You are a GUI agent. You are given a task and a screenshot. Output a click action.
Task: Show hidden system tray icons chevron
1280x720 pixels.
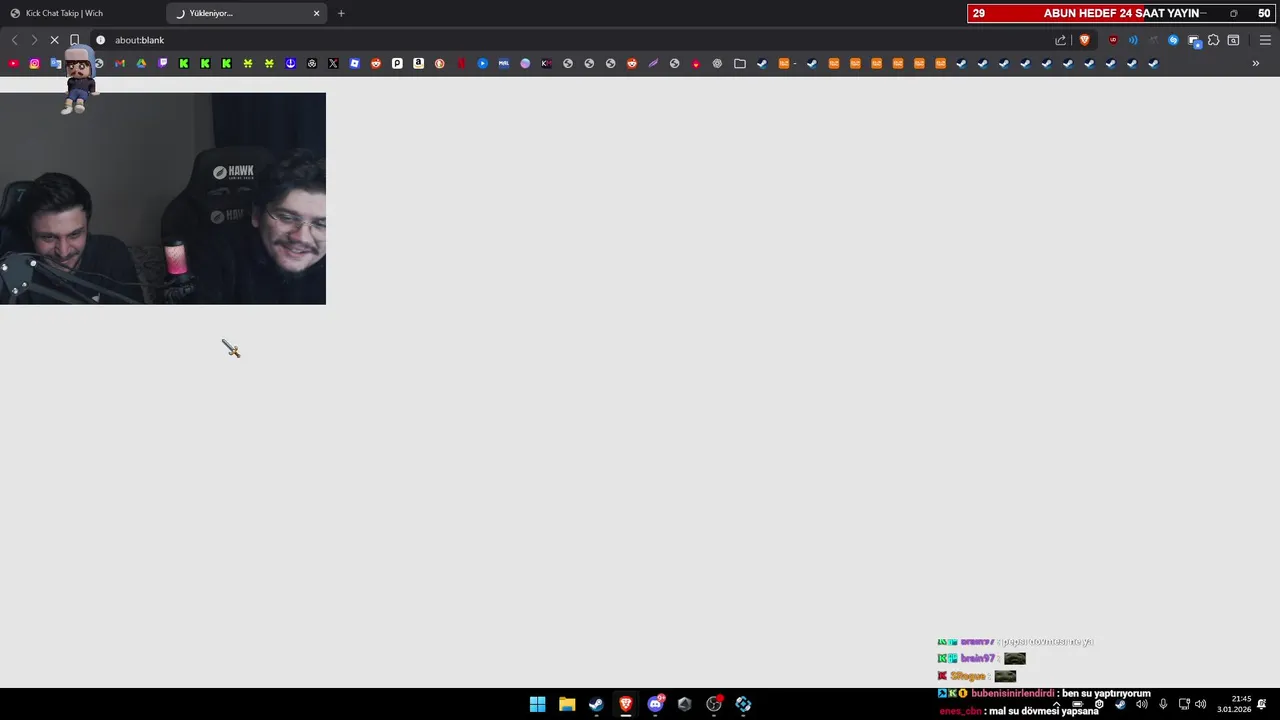(x=1056, y=704)
